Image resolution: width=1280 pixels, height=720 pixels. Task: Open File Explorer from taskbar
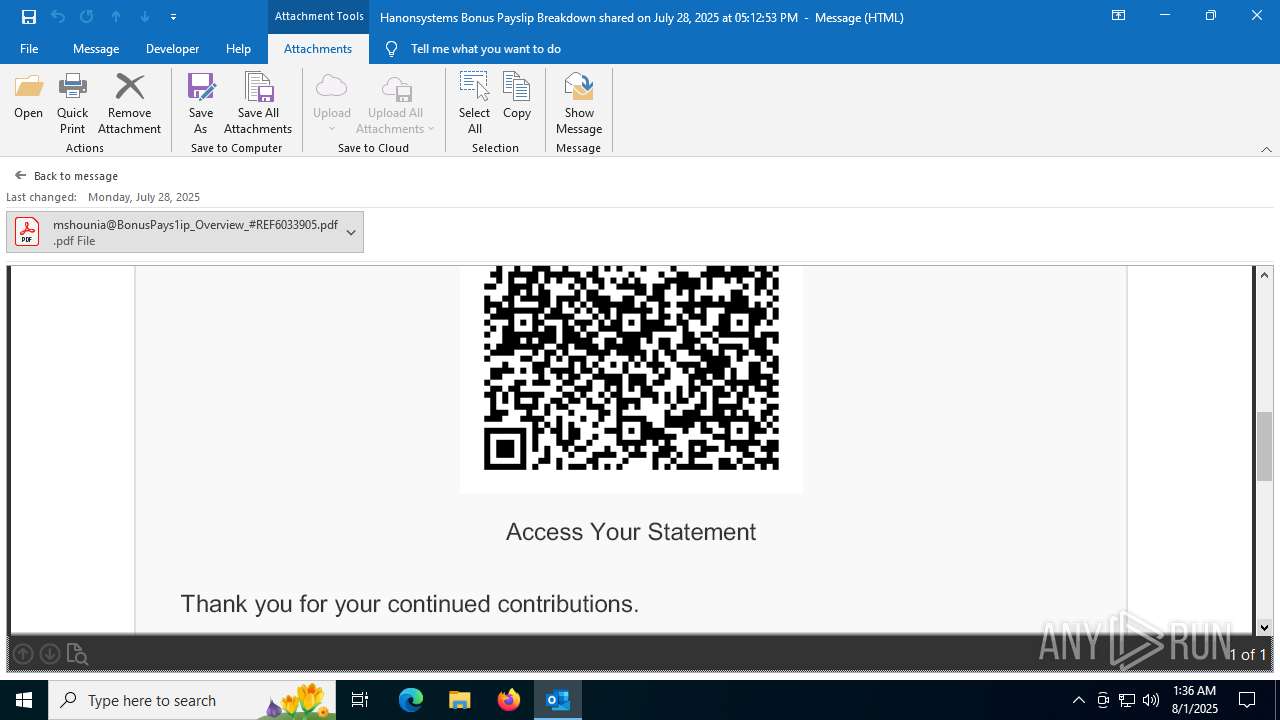coord(459,700)
